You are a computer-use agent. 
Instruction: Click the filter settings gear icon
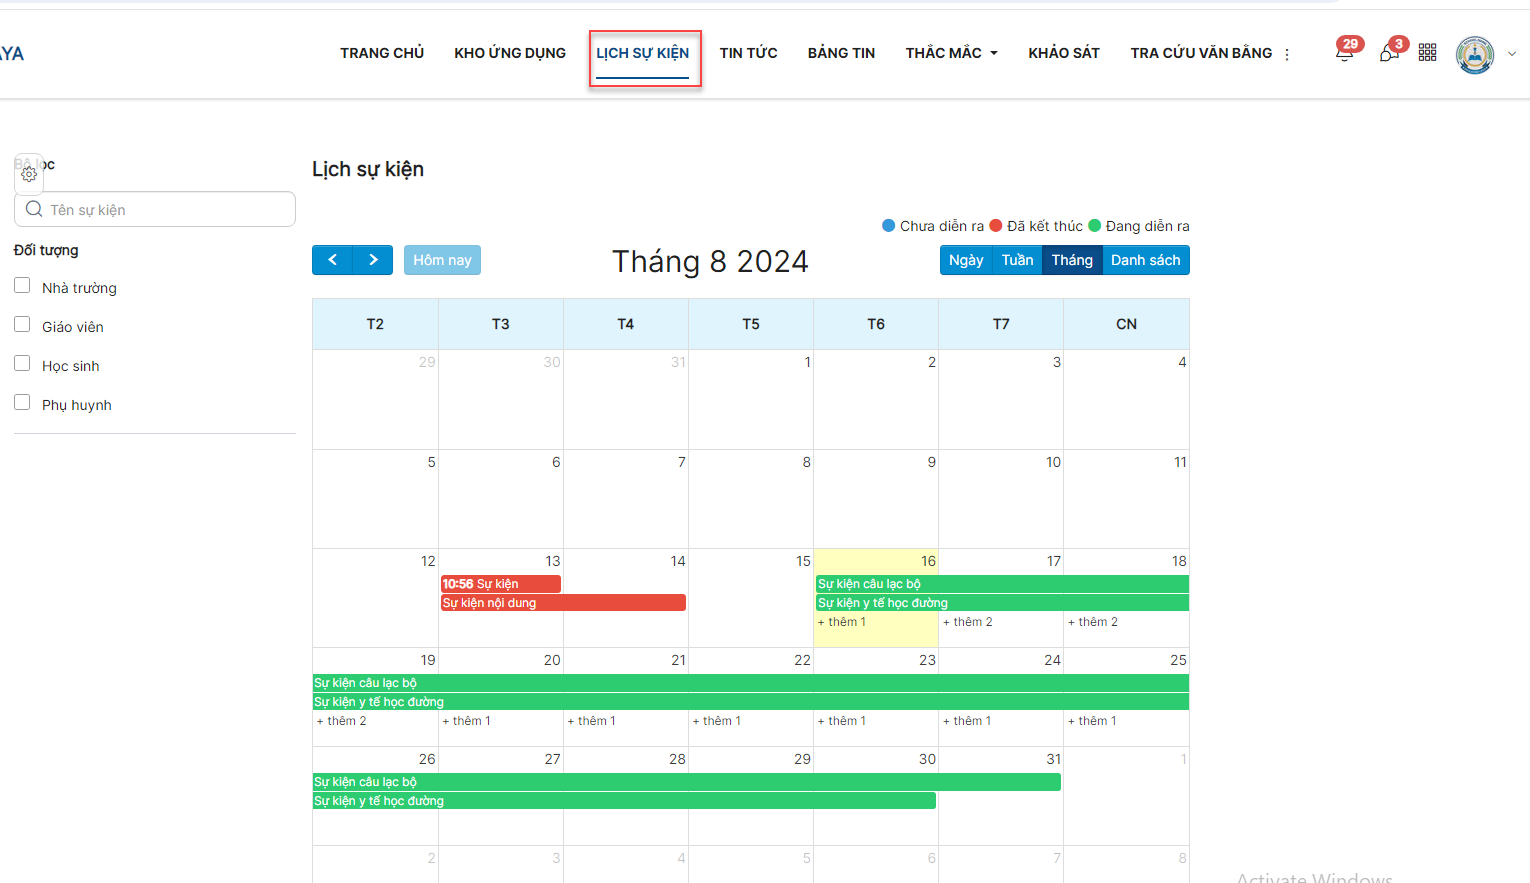pos(29,174)
